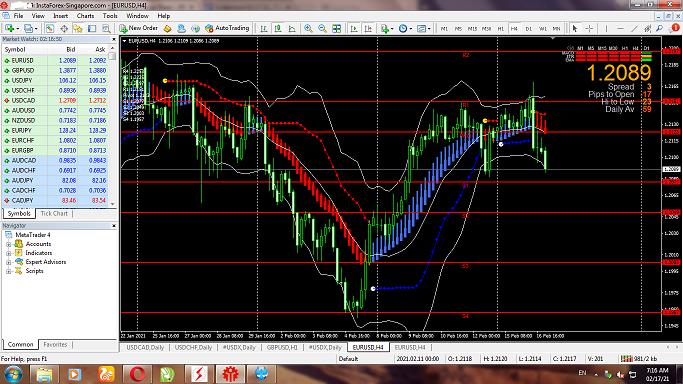Click the Windows Start button
The height and width of the screenshot is (384, 683).
pos(13,374)
